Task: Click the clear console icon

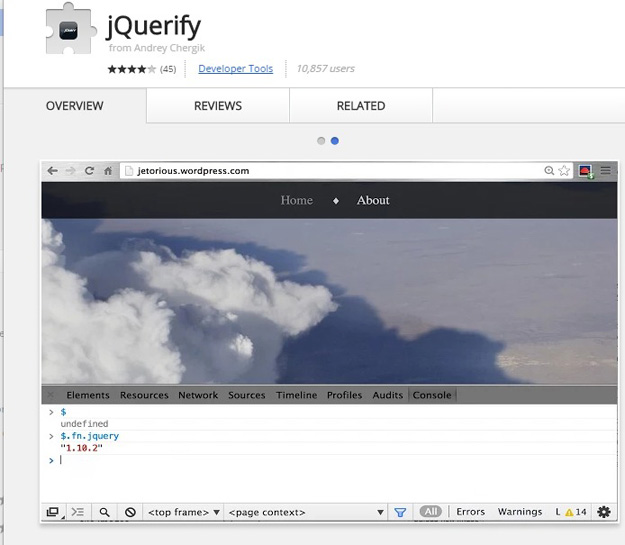Action: pos(130,512)
